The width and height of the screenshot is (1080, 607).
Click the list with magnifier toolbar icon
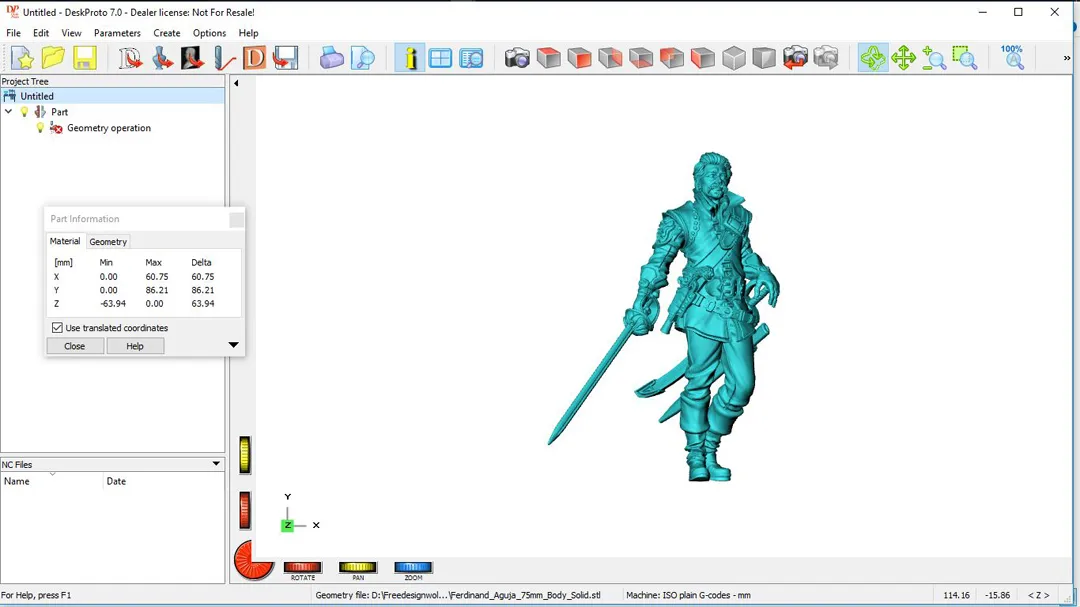coord(471,58)
